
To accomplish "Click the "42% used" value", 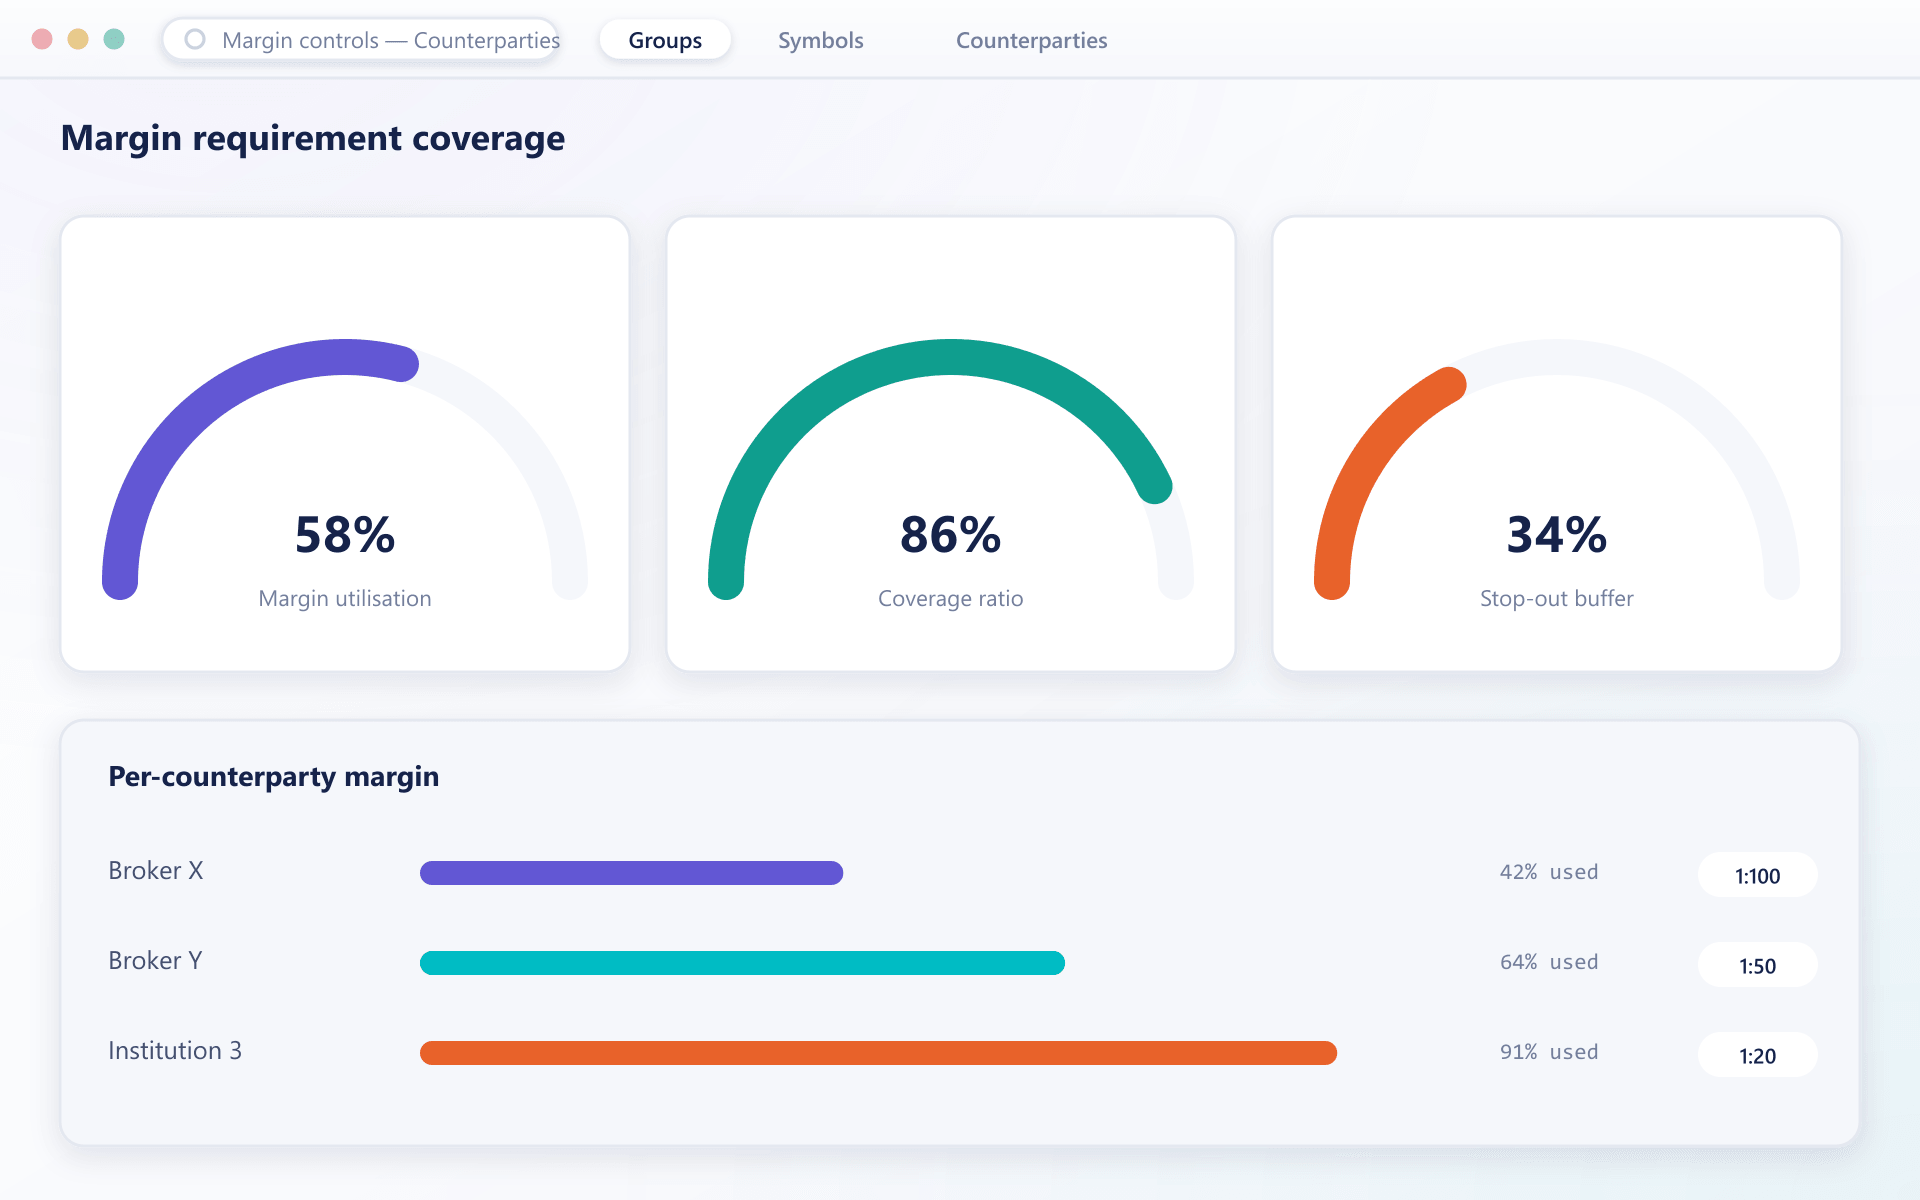I will tap(1549, 872).
